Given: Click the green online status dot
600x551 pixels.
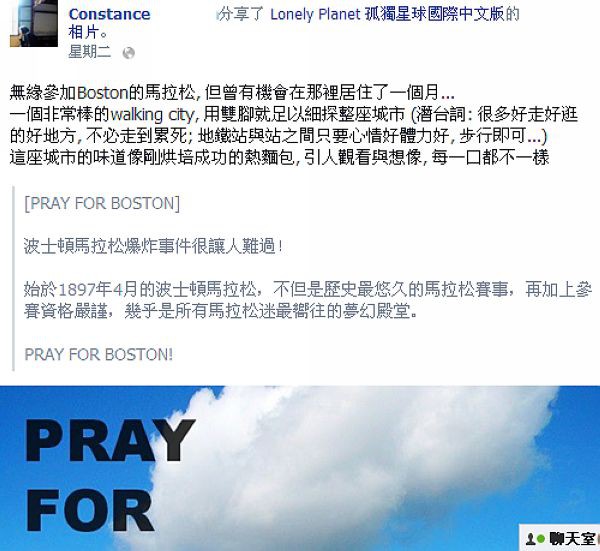Looking at the screenshot, I should [540, 540].
